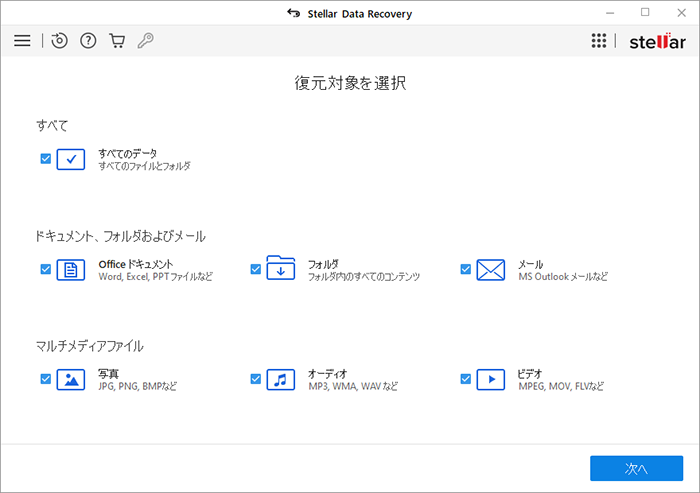Open the help question mark icon
The image size is (700, 493).
coord(88,41)
